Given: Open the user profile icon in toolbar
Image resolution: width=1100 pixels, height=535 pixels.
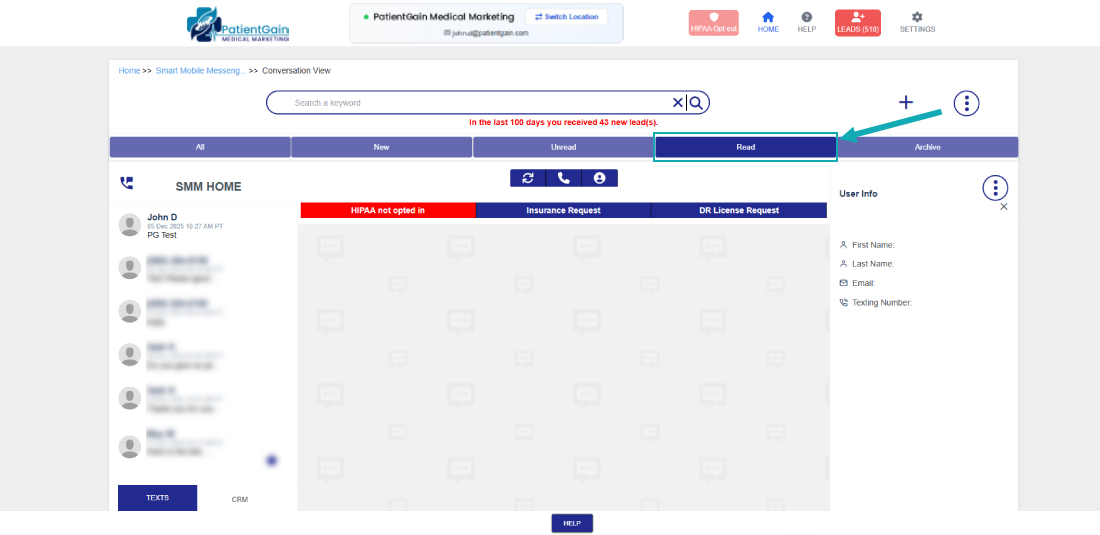Looking at the screenshot, I should tap(600, 178).
